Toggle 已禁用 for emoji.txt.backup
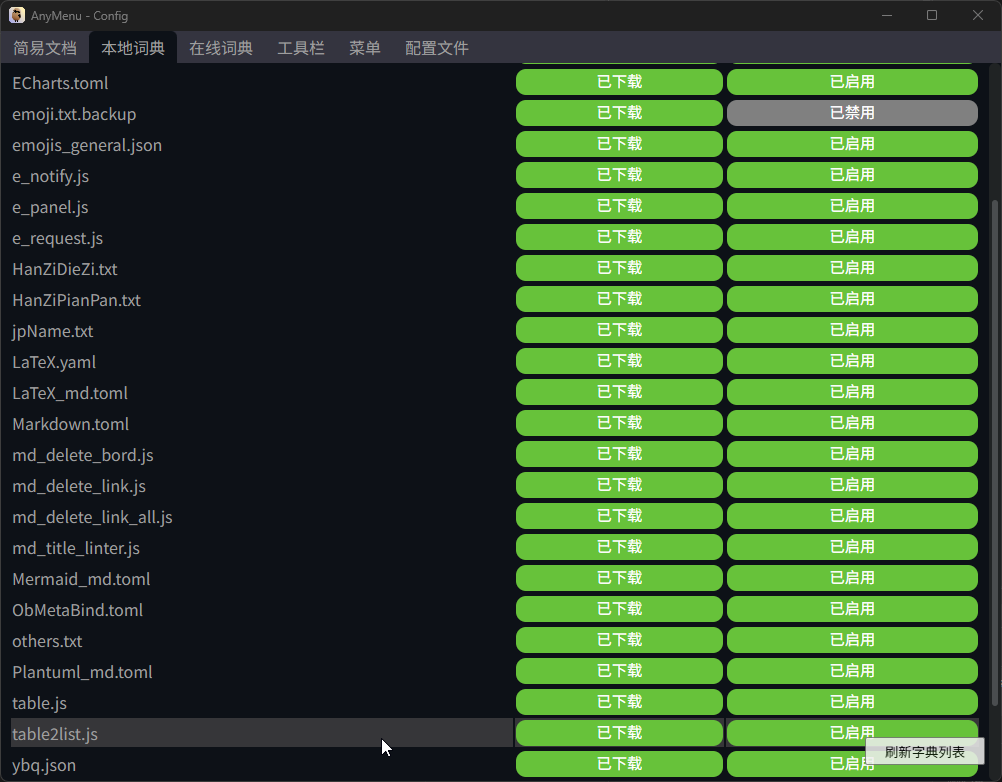This screenshot has height=782, width=1002. coord(852,113)
